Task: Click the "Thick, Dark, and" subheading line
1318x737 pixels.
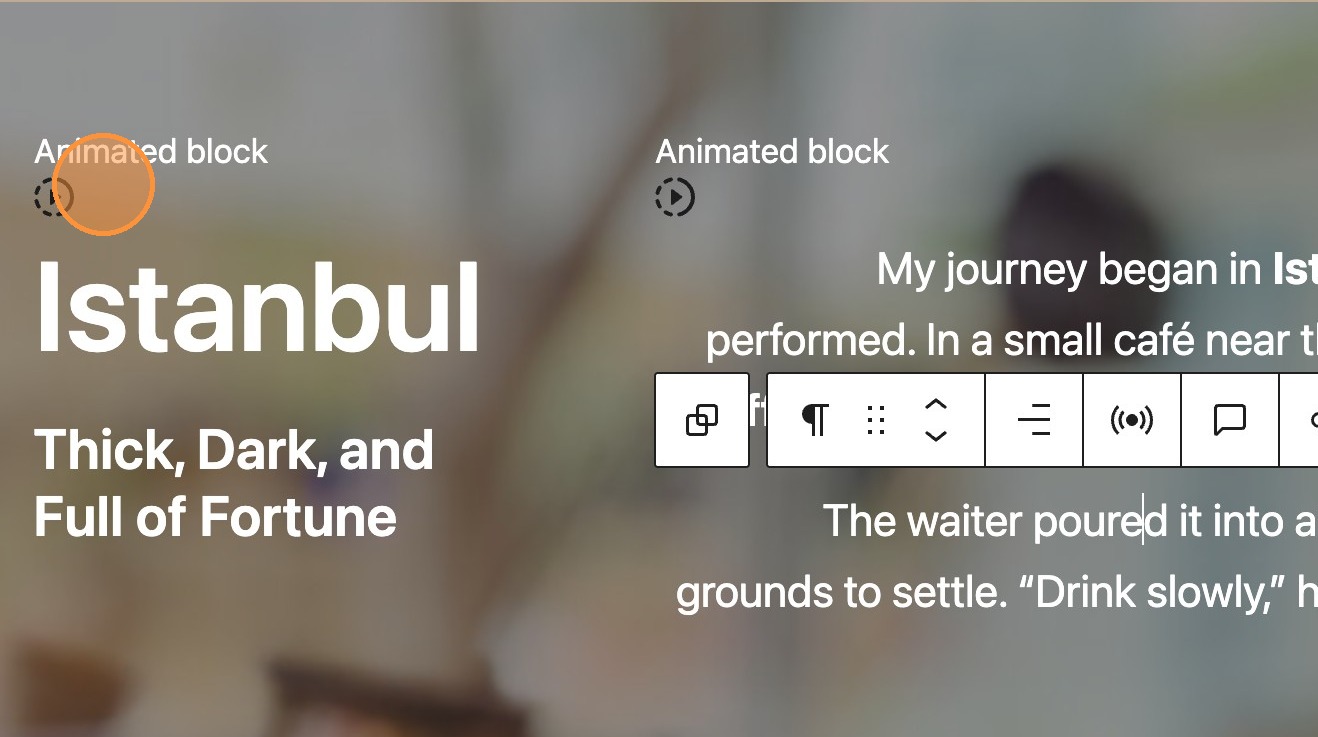Action: pos(234,450)
